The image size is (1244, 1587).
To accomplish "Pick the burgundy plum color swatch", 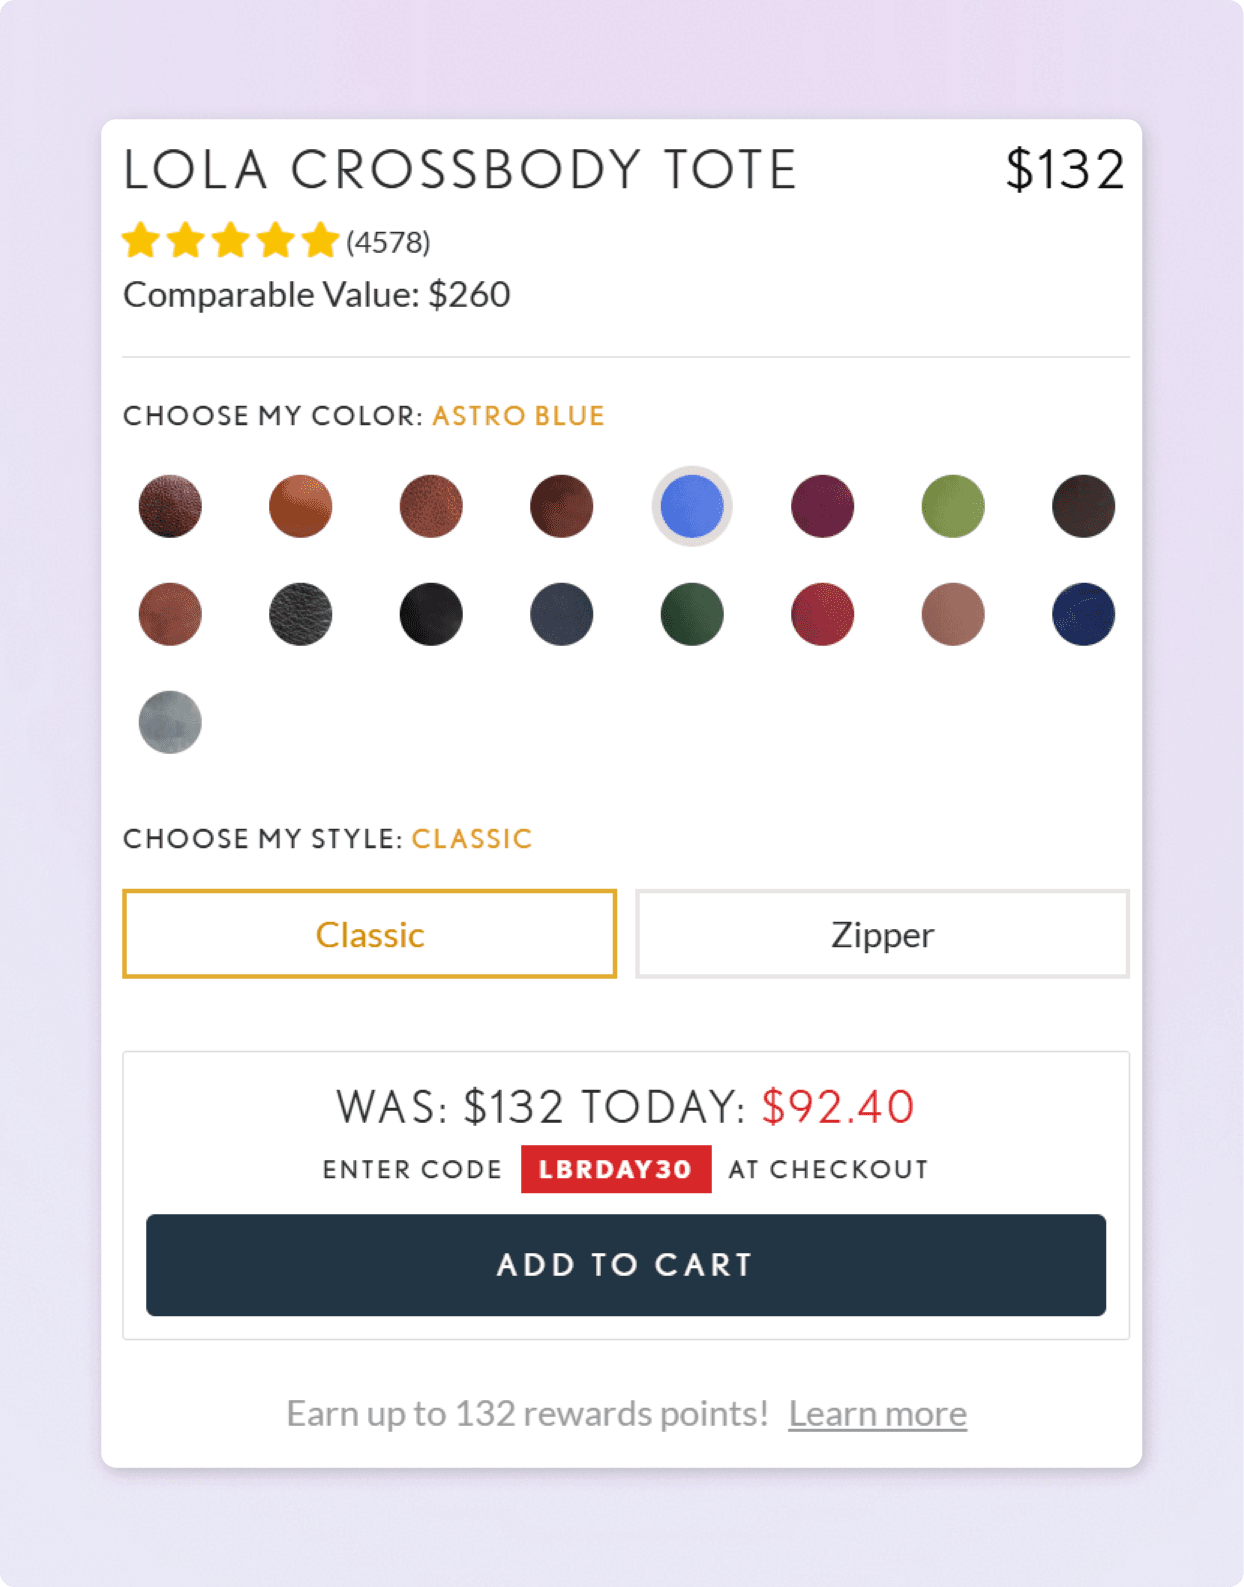I will (822, 506).
